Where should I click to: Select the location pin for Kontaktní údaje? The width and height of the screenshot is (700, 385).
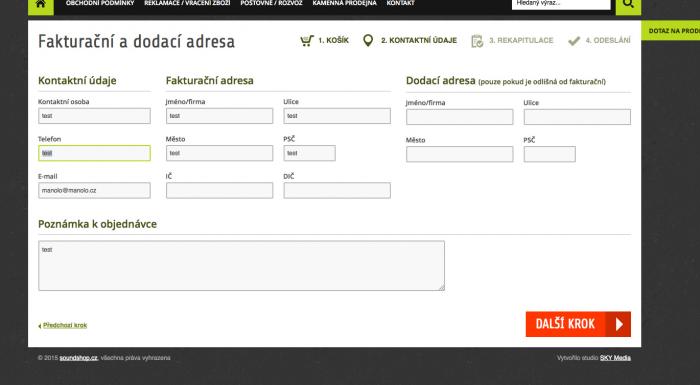coord(368,41)
